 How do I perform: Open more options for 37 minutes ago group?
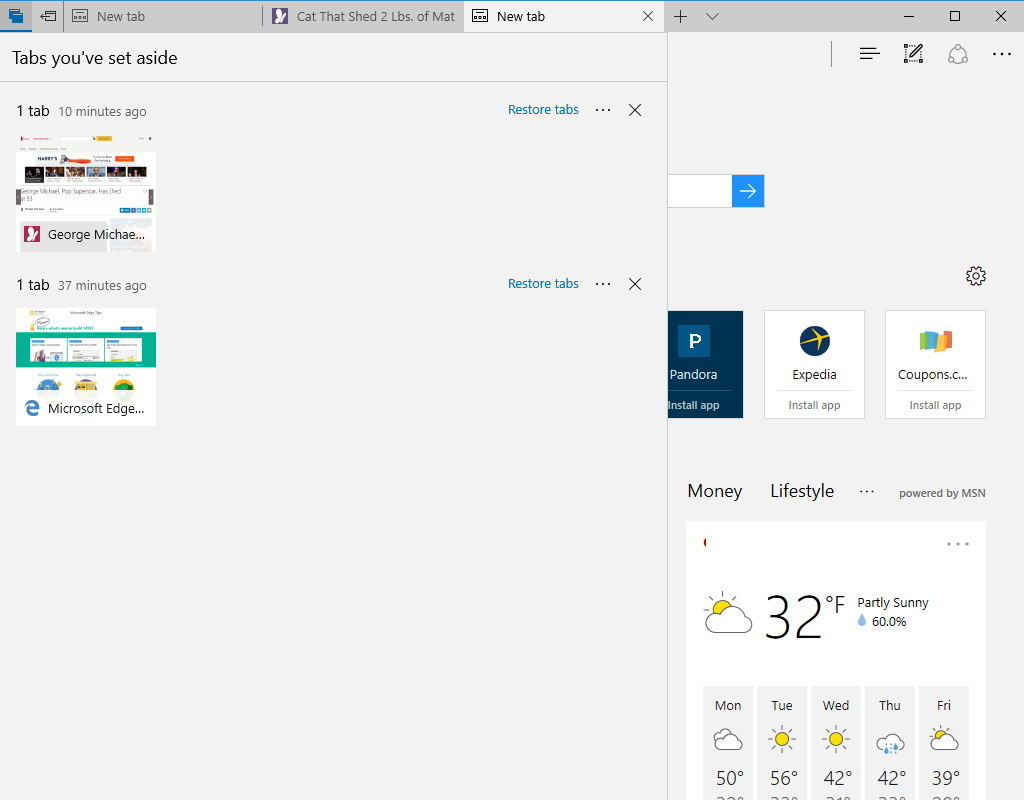(x=603, y=283)
